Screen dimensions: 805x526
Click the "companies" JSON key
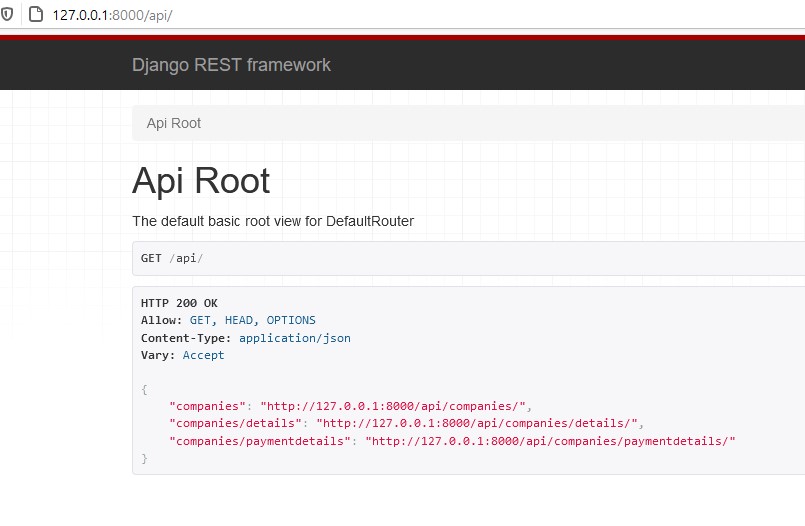coord(207,406)
